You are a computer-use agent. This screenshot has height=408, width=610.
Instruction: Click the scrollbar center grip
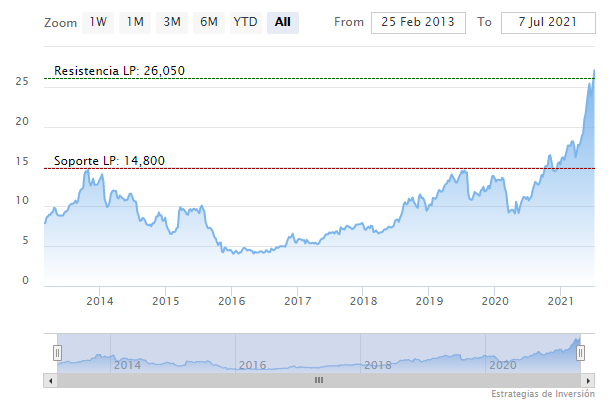coord(320,380)
